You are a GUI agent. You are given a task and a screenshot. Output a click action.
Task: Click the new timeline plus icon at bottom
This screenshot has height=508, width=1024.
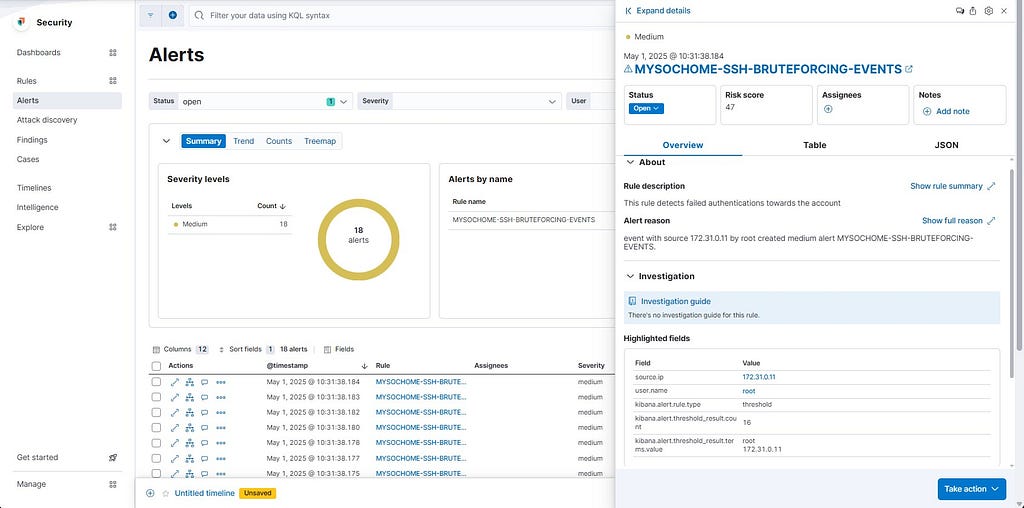coord(150,493)
